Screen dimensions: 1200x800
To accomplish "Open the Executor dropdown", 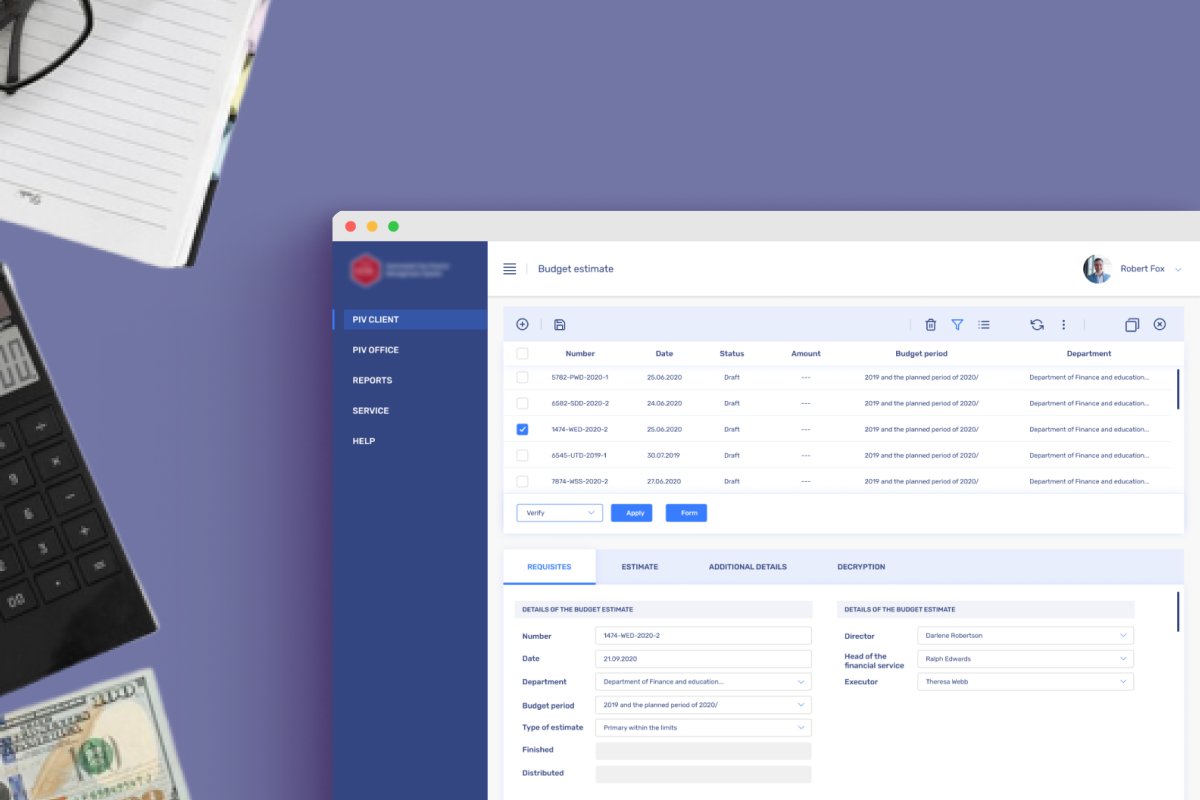I will 1025,682.
